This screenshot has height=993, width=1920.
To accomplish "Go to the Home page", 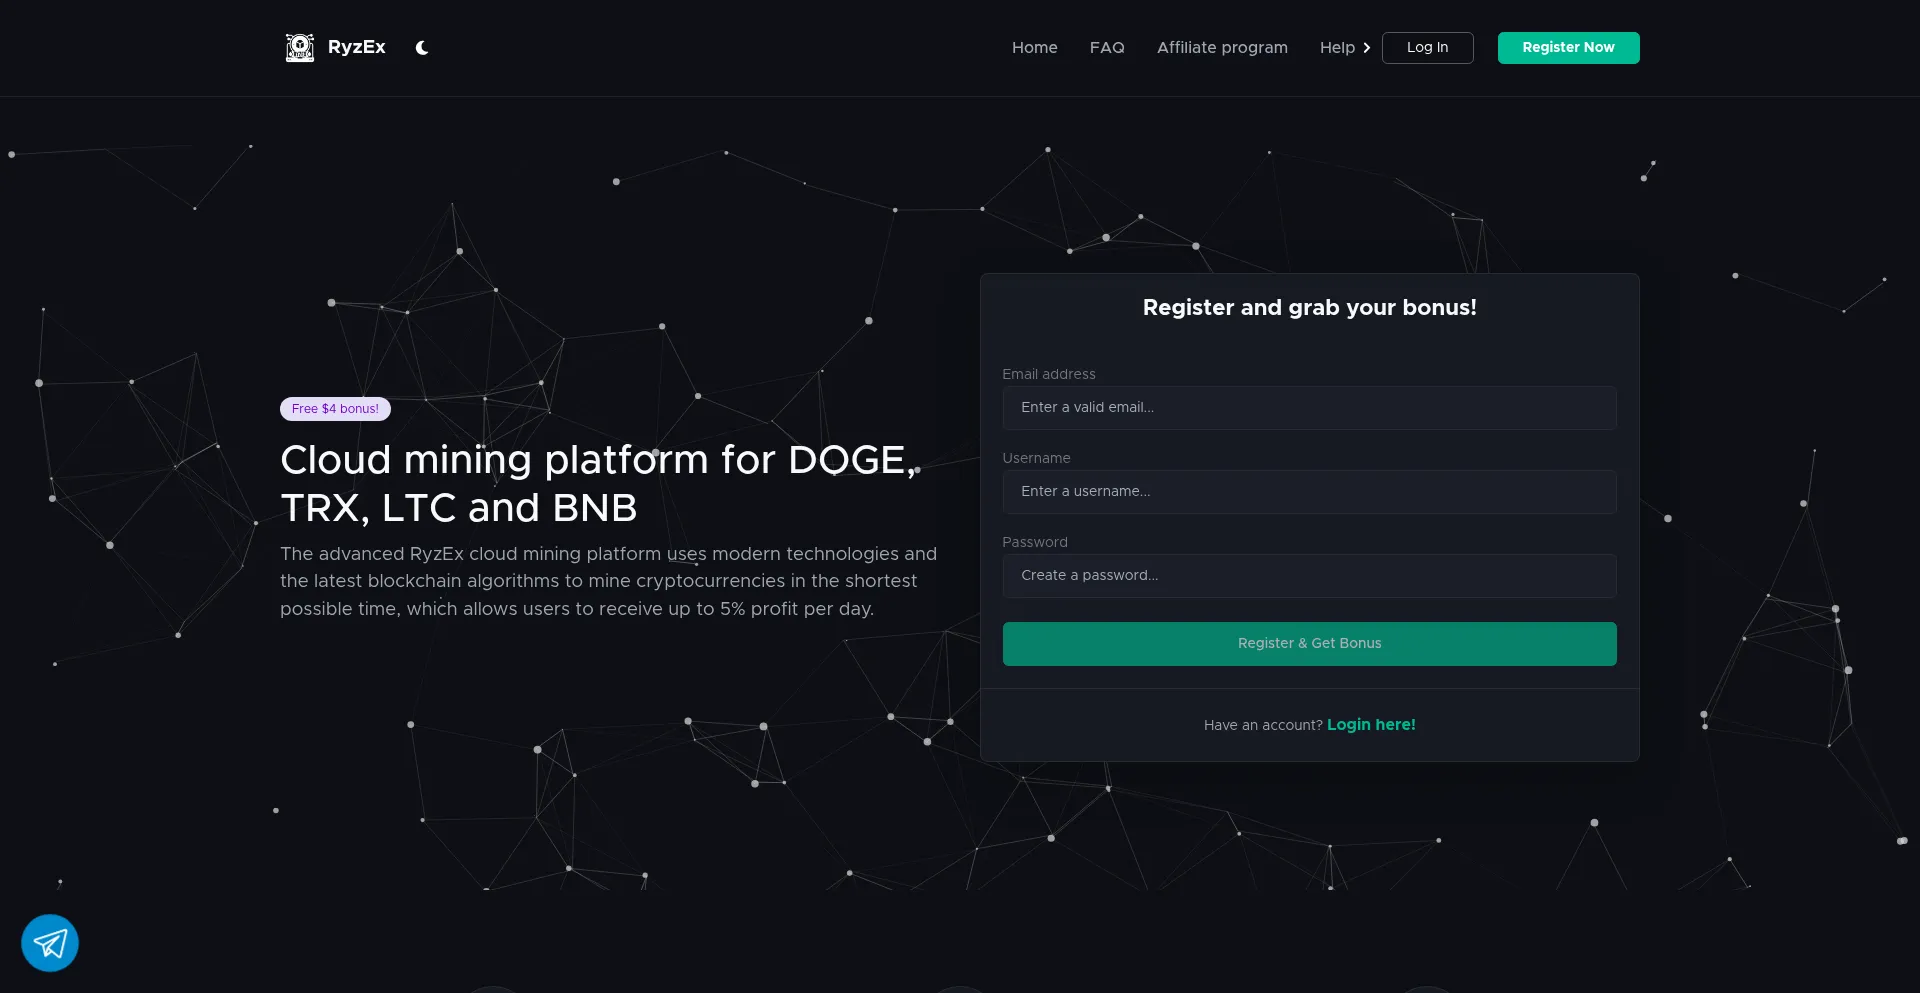I will click(1034, 48).
